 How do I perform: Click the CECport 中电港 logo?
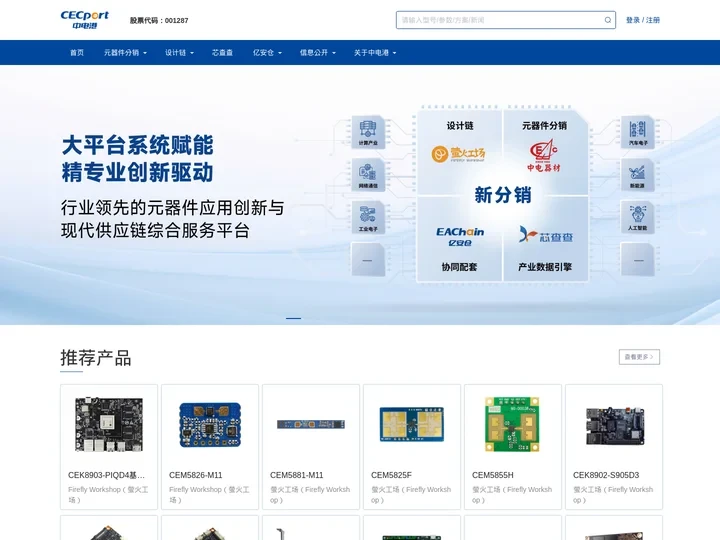click(x=84, y=20)
